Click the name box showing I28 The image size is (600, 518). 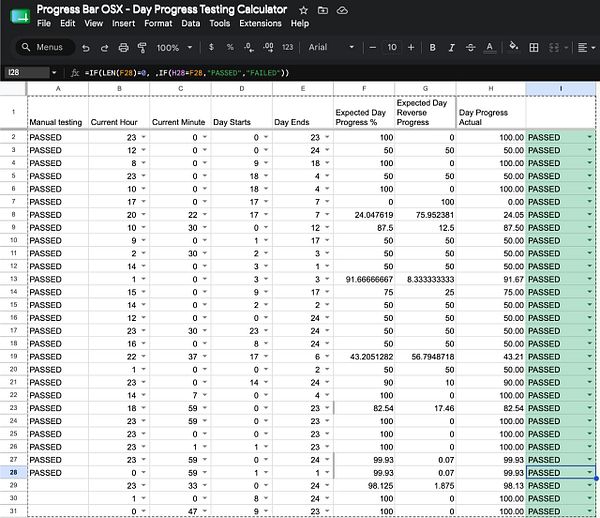pos(26,72)
